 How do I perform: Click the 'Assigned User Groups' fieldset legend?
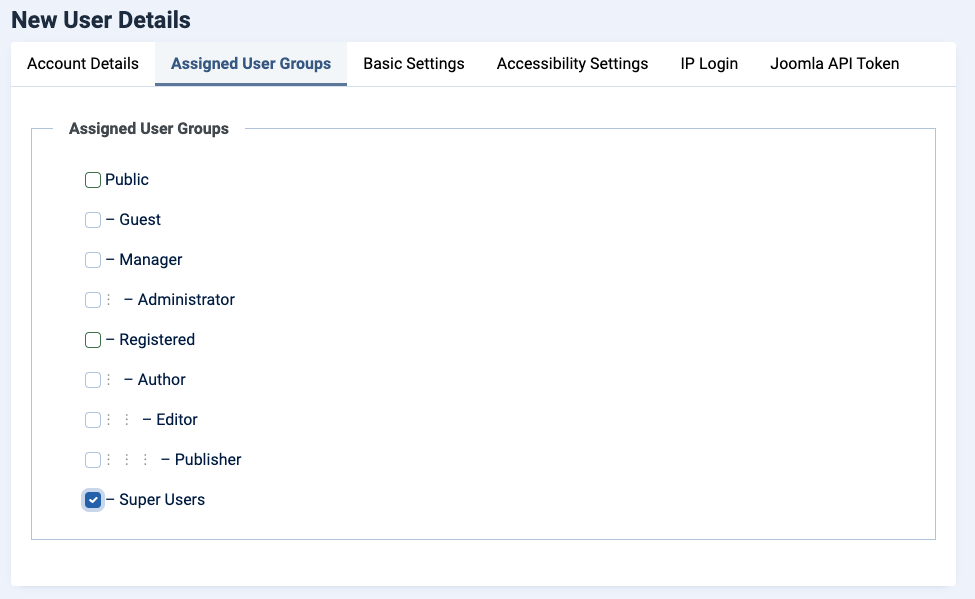click(149, 129)
